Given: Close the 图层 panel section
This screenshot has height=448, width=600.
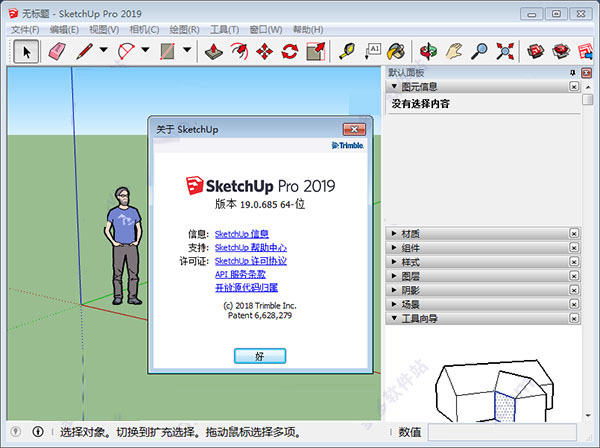Looking at the screenshot, I should [x=574, y=276].
